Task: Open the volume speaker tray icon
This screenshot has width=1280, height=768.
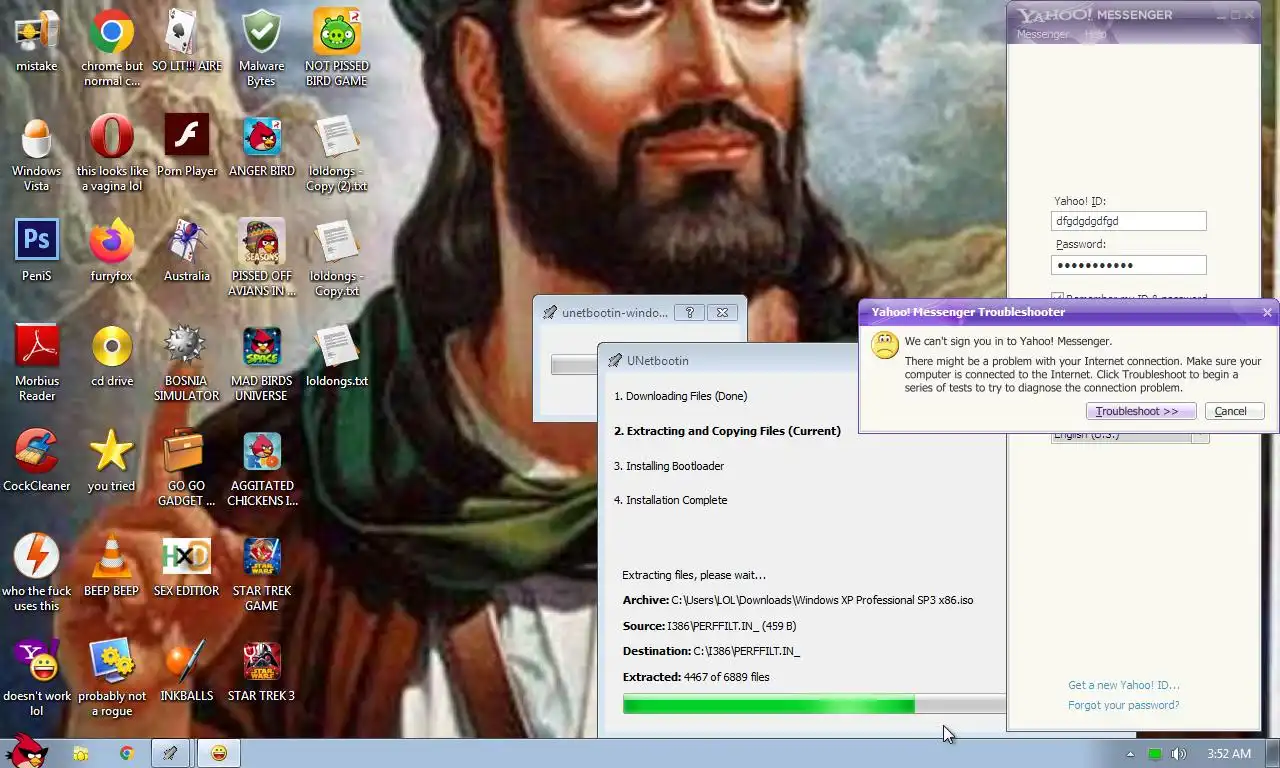Action: click(1179, 754)
